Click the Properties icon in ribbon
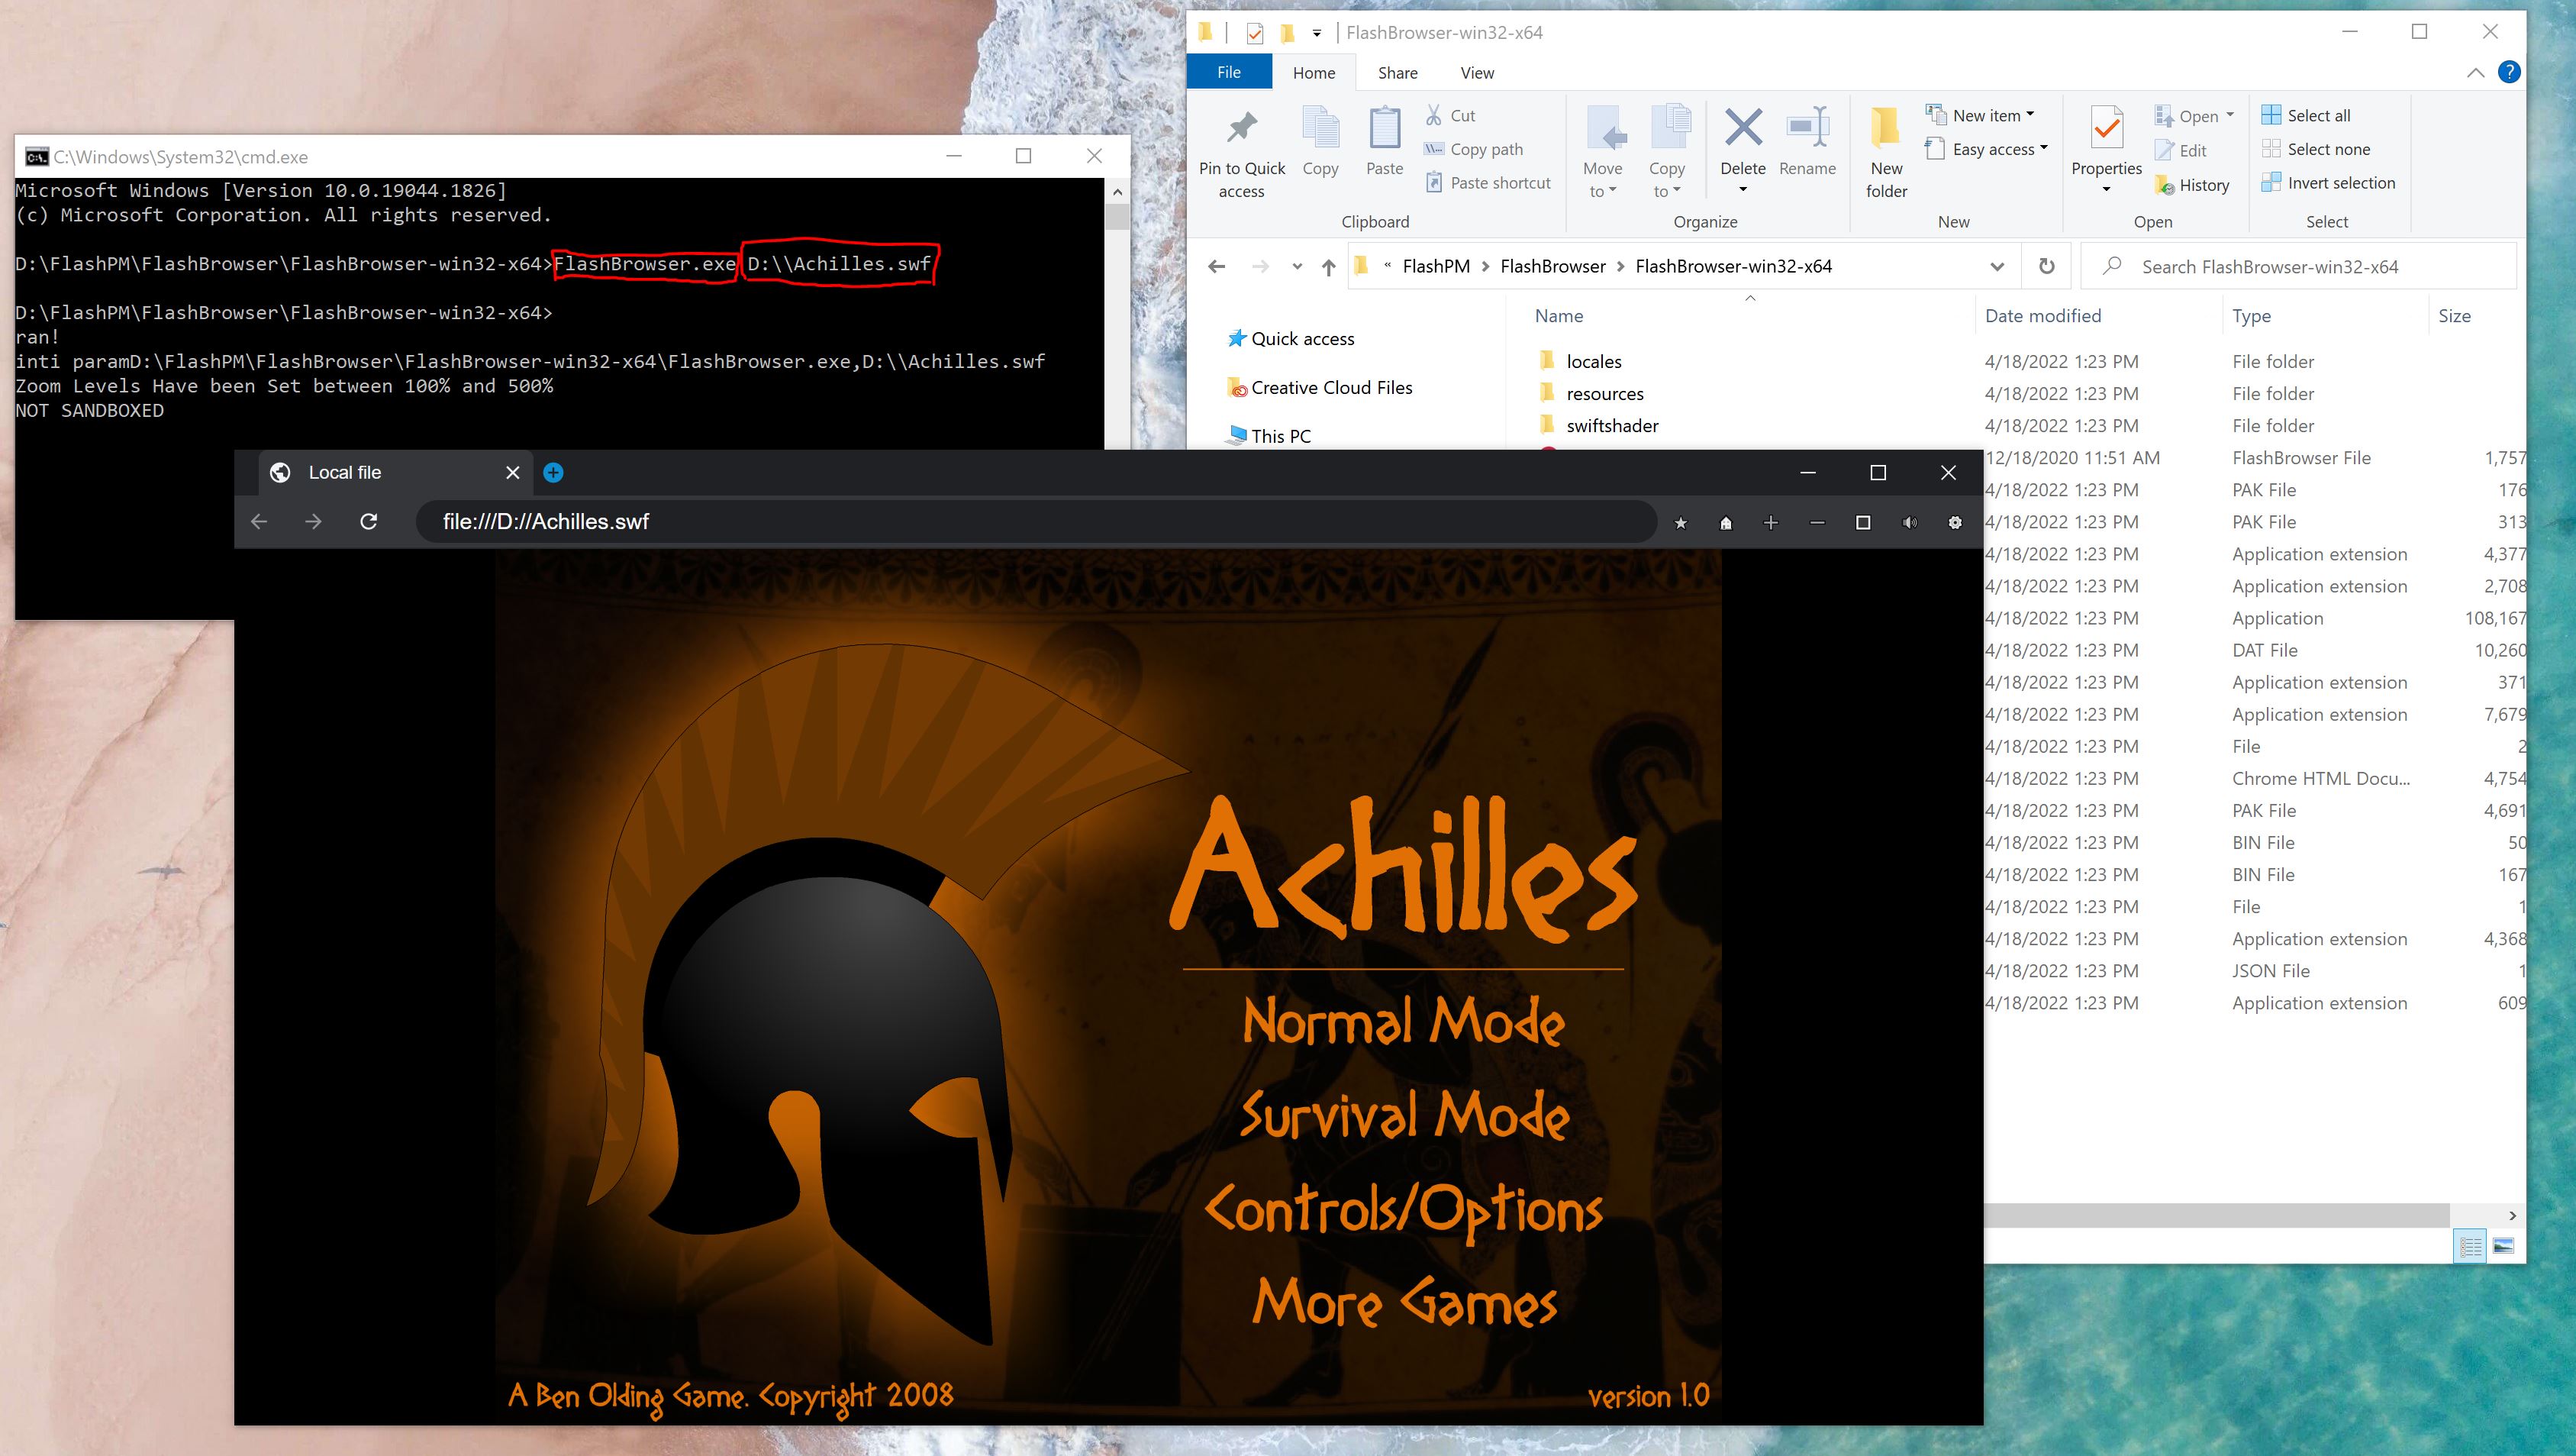Image resolution: width=2576 pixels, height=1456 pixels. 2106,130
